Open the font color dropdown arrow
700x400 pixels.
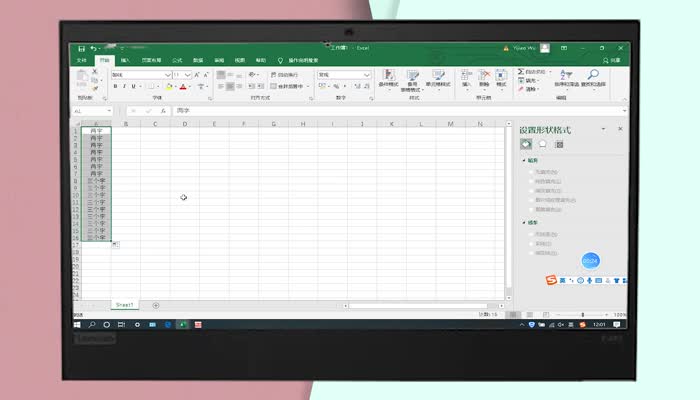pyautogui.click(x=190, y=86)
